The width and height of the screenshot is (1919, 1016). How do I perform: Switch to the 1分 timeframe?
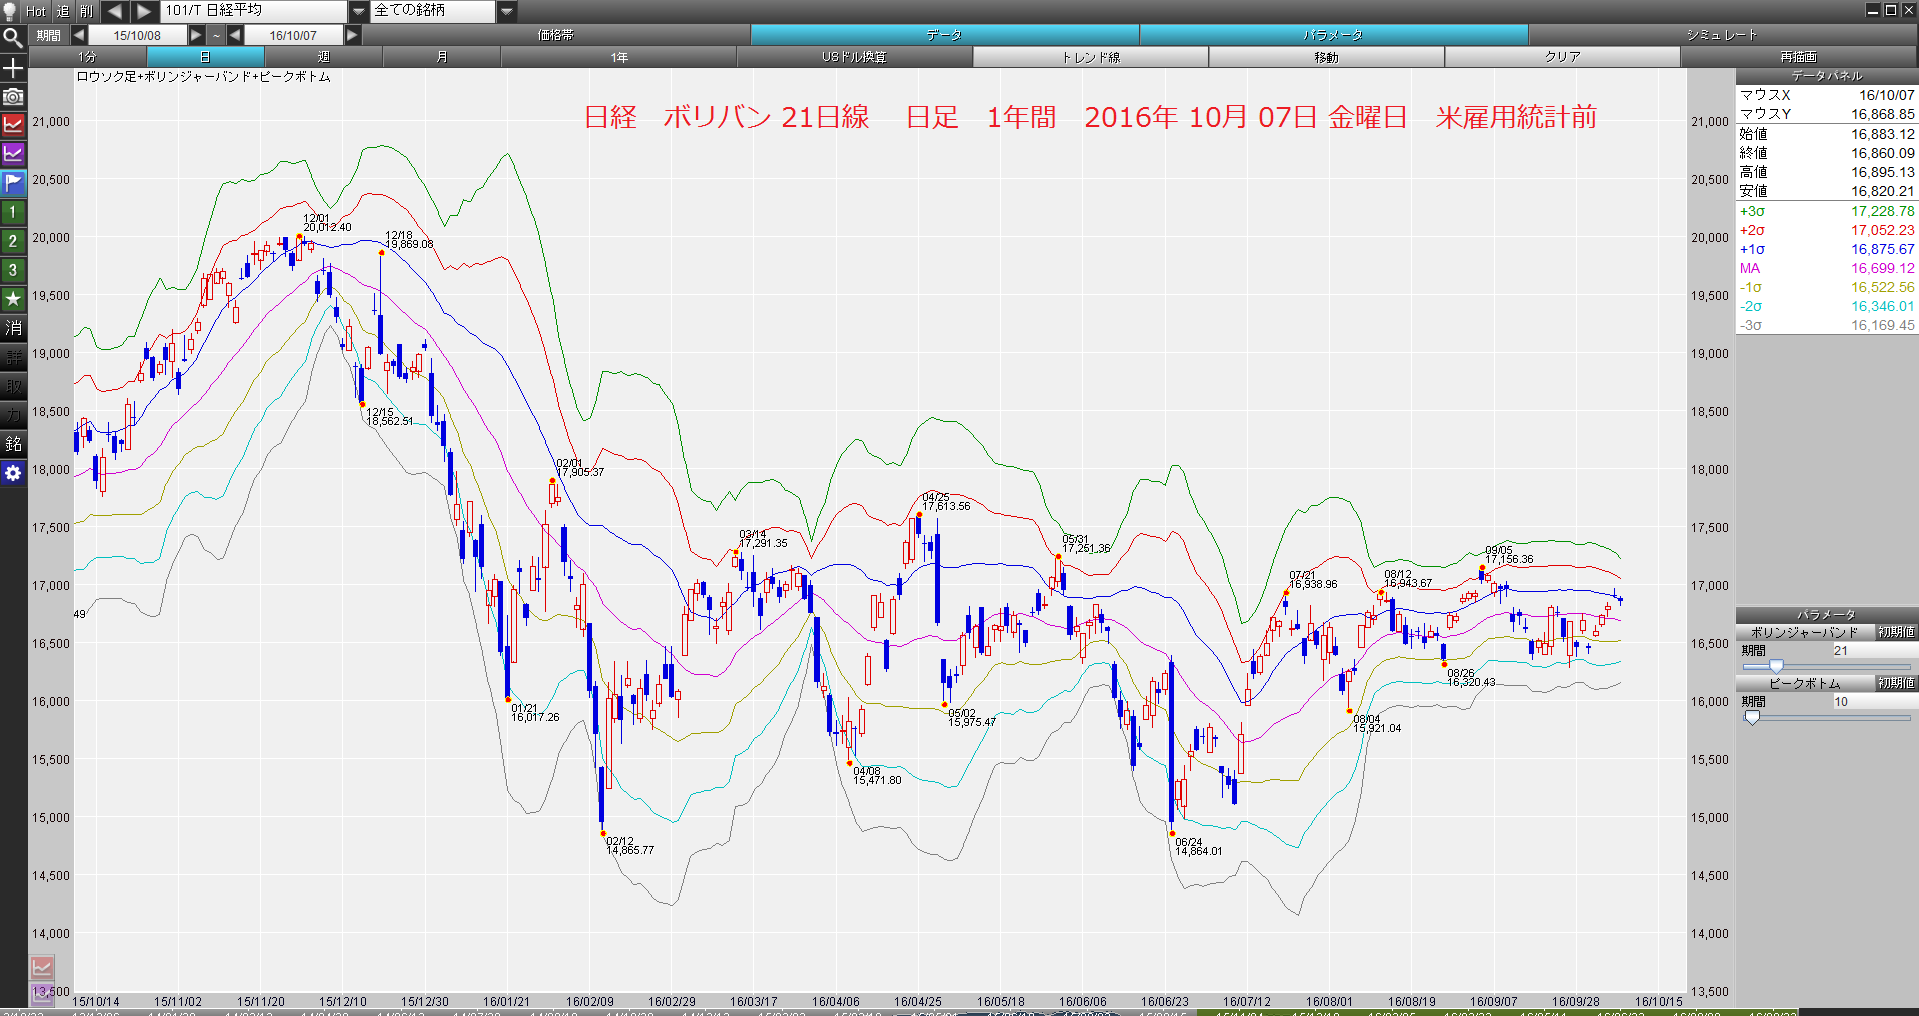pyautogui.click(x=88, y=57)
